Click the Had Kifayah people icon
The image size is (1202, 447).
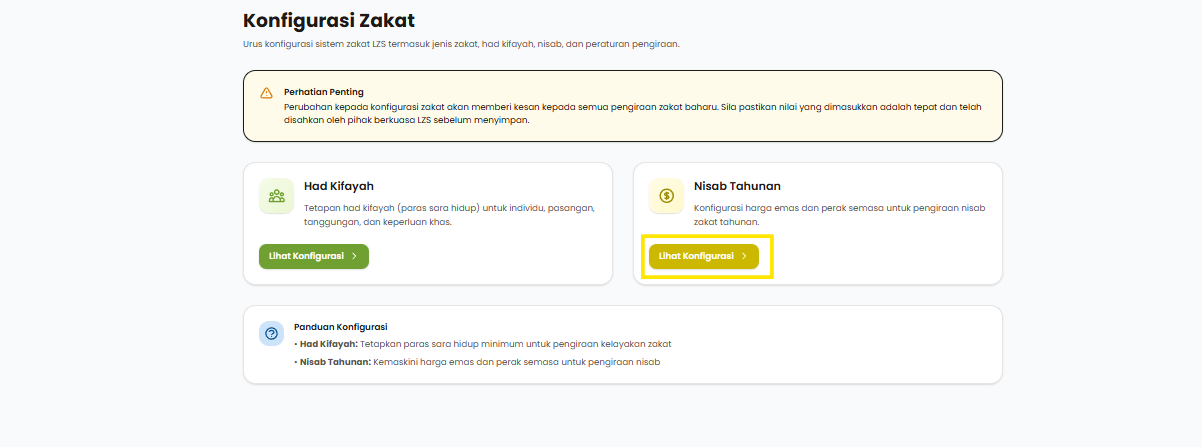(276, 196)
